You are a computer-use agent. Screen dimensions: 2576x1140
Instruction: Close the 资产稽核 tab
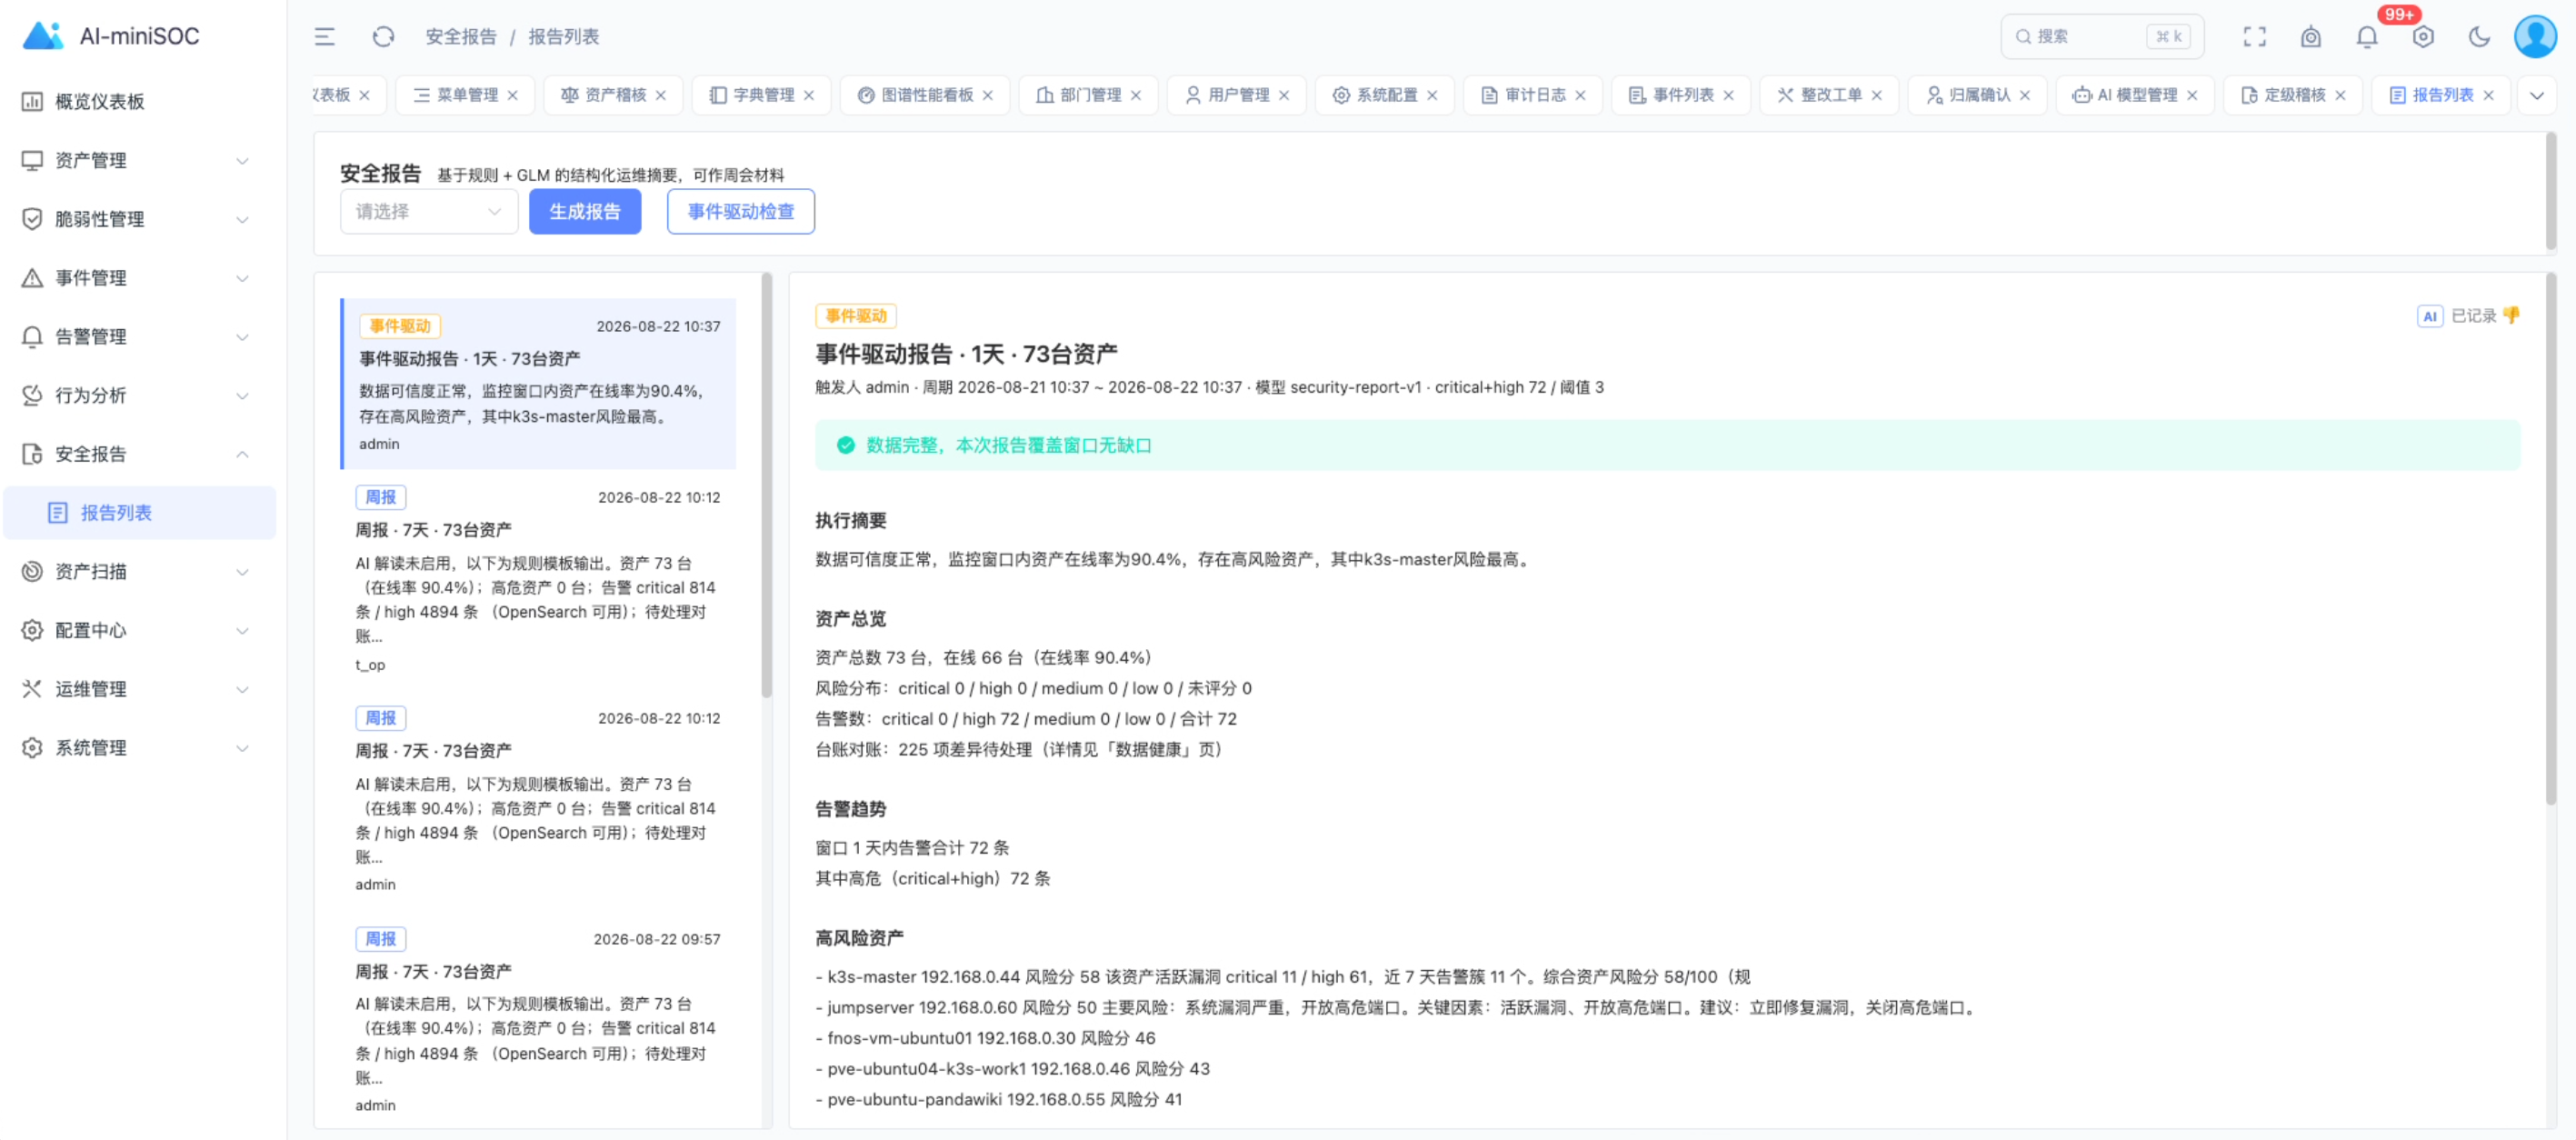(x=661, y=95)
